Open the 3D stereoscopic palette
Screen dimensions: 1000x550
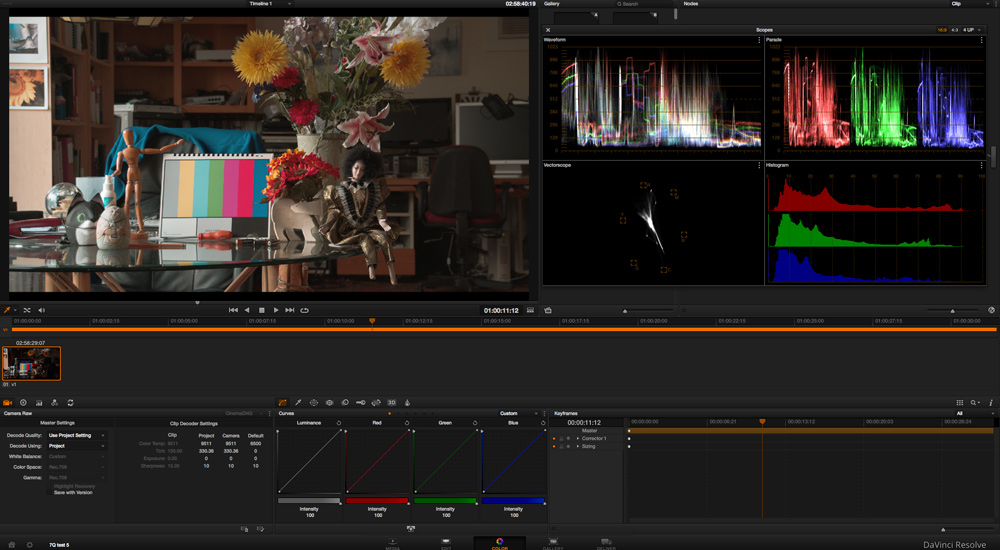click(x=392, y=402)
